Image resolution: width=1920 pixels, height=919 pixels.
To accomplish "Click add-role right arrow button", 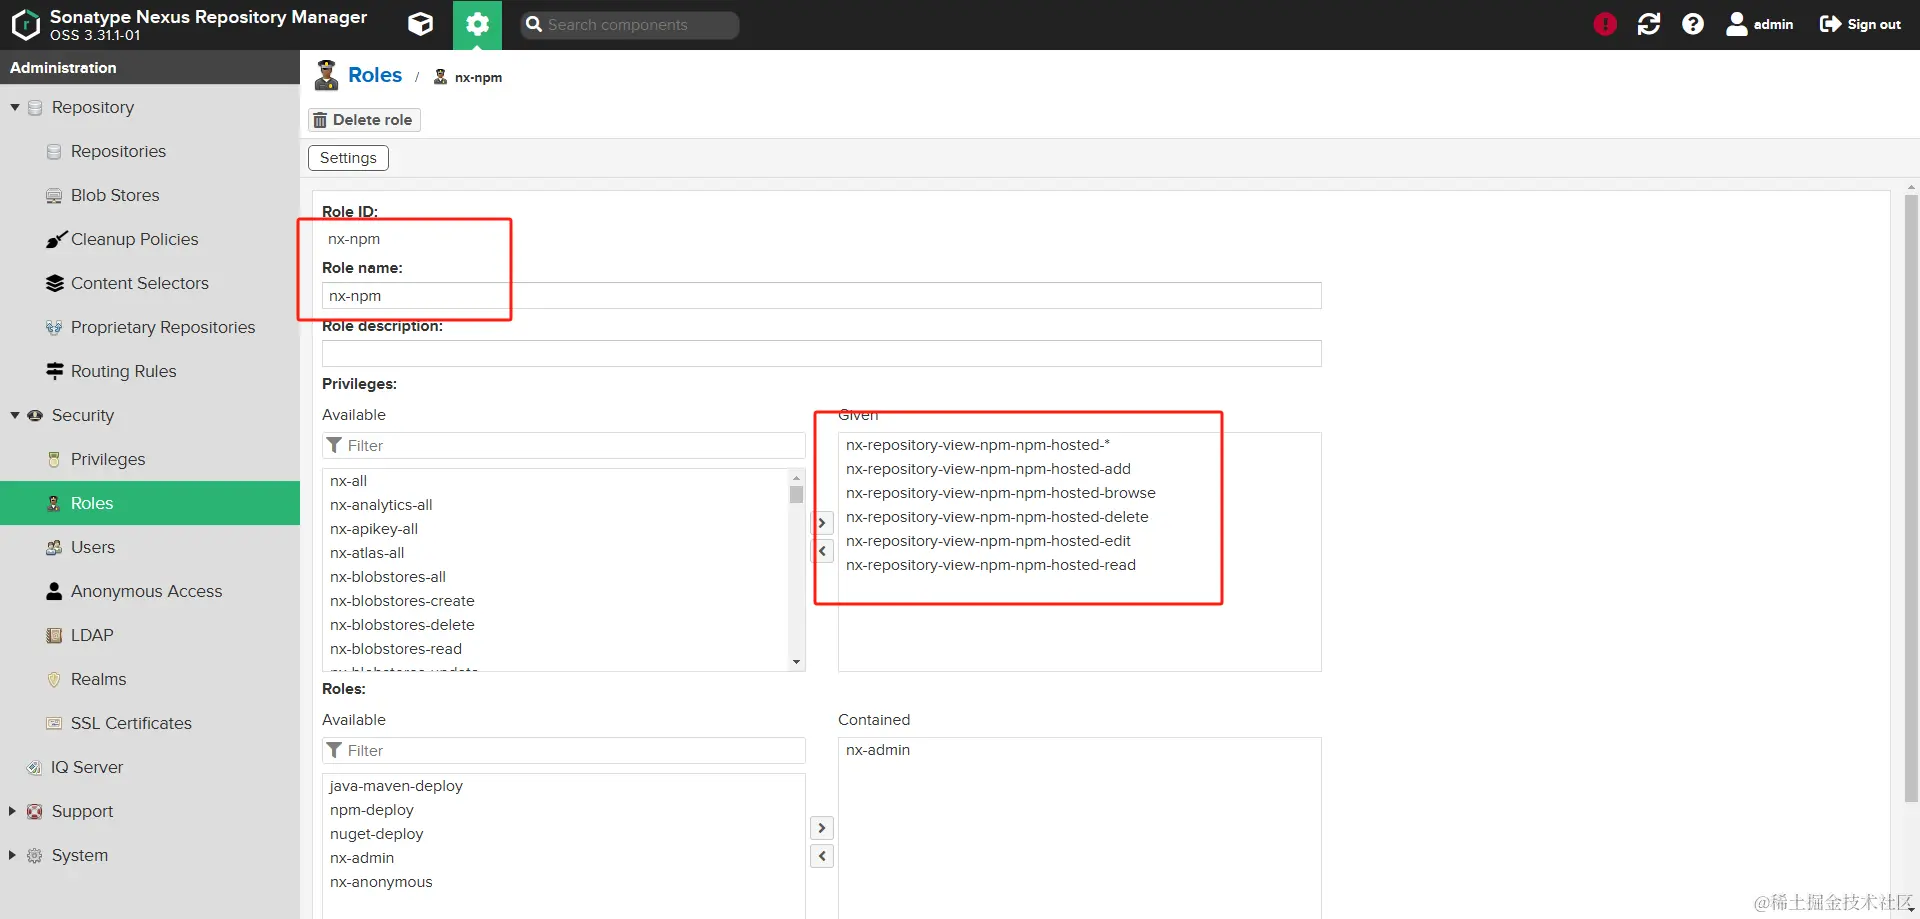I will 822,828.
